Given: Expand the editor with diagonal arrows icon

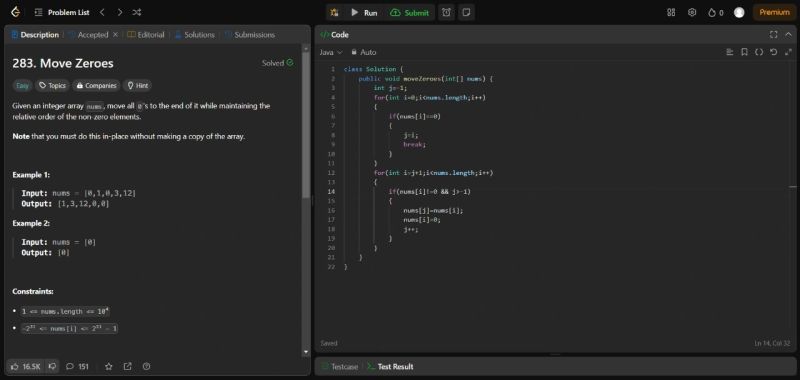Looking at the screenshot, I should (x=788, y=52).
